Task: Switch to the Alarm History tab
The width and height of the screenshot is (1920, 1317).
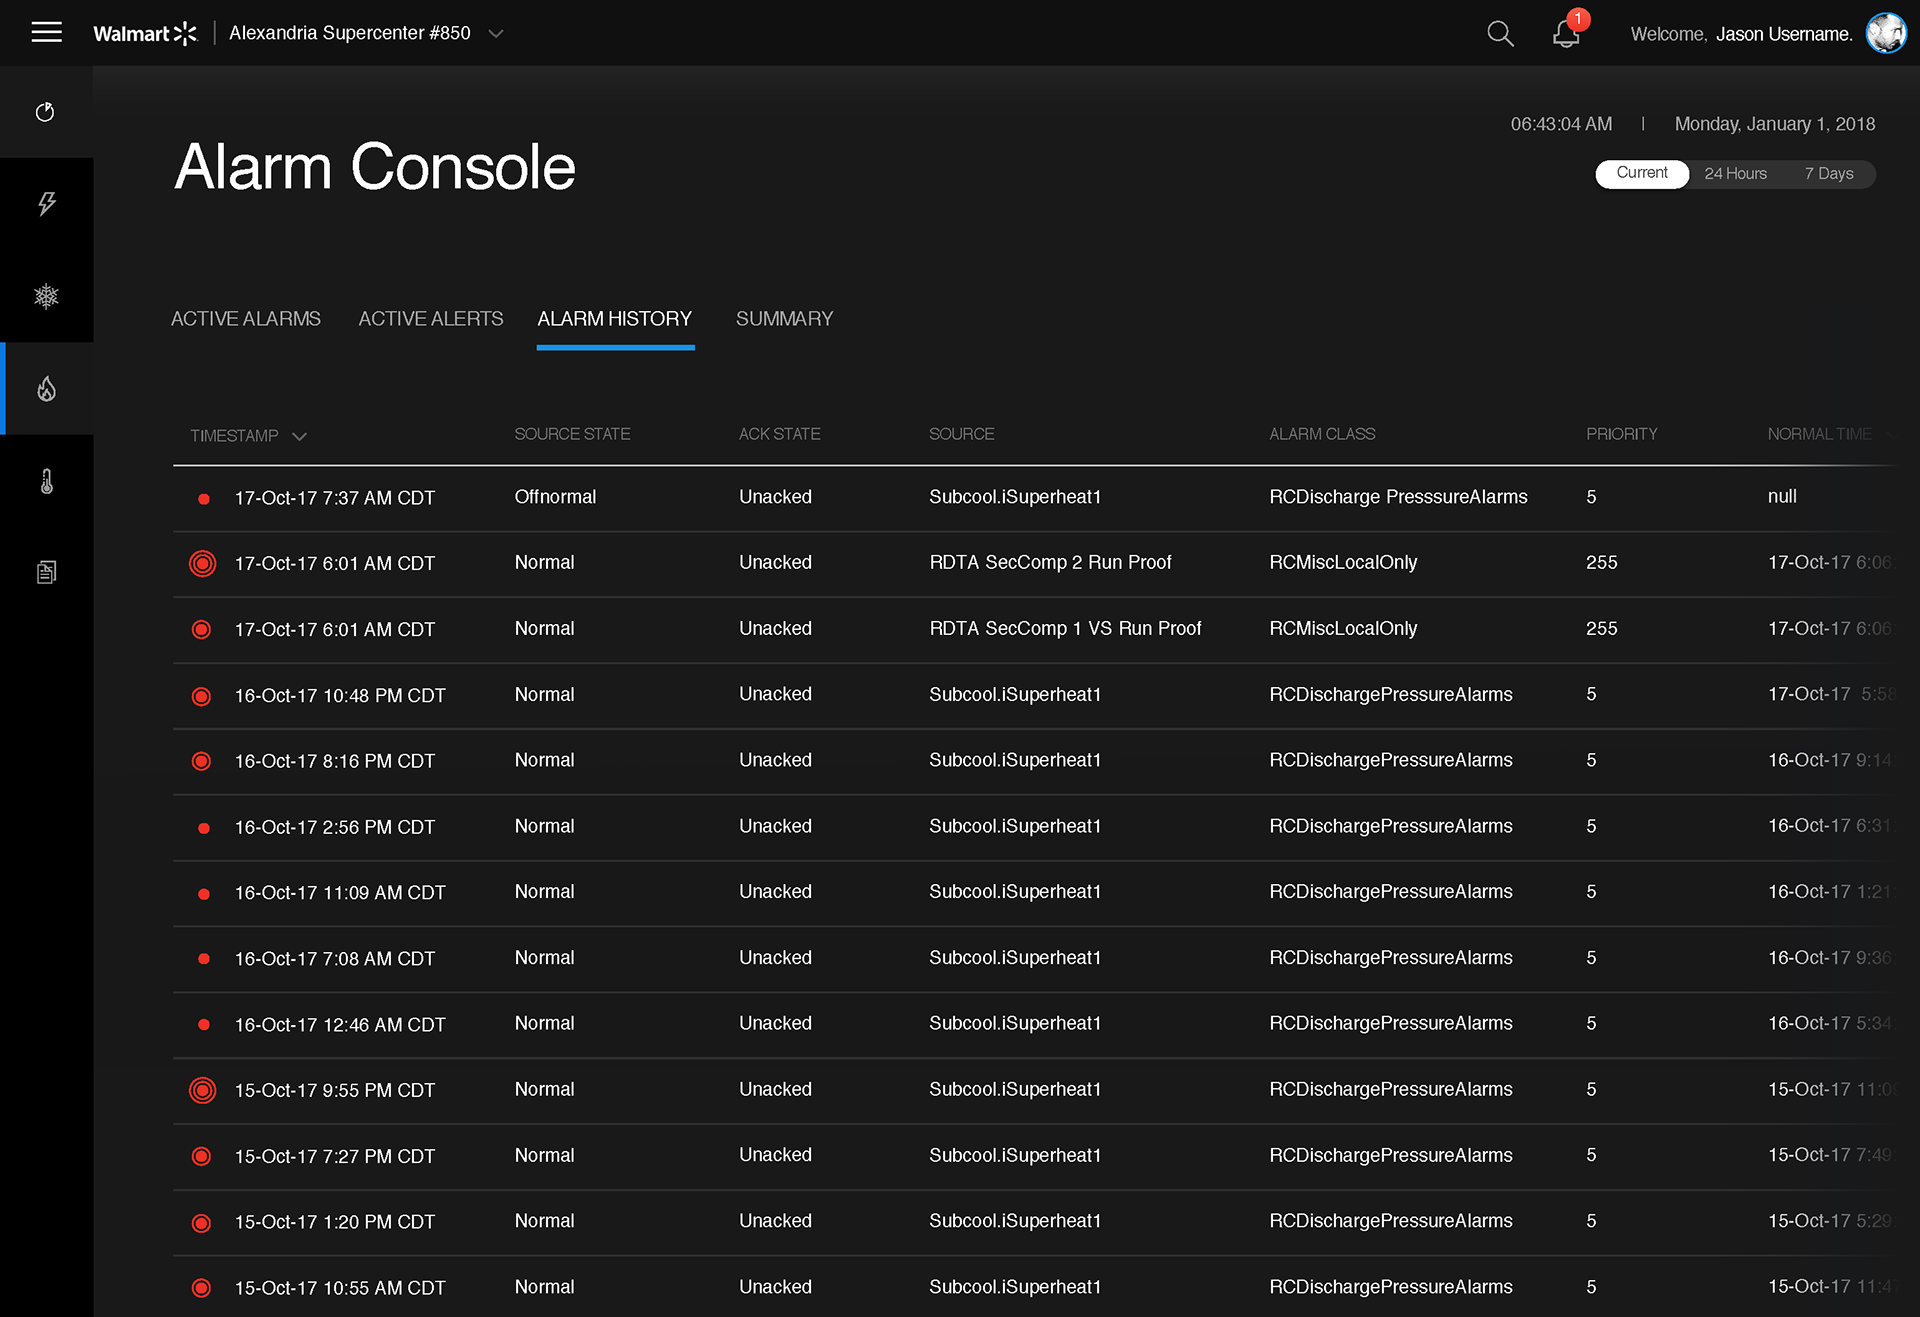Action: (615, 318)
